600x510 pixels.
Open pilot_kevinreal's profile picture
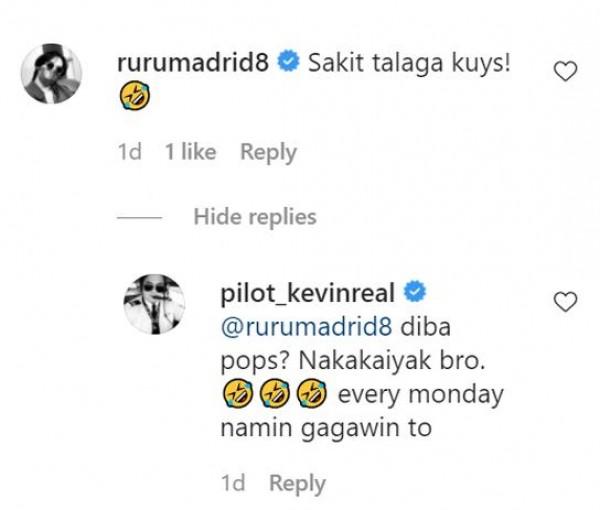click(x=154, y=303)
